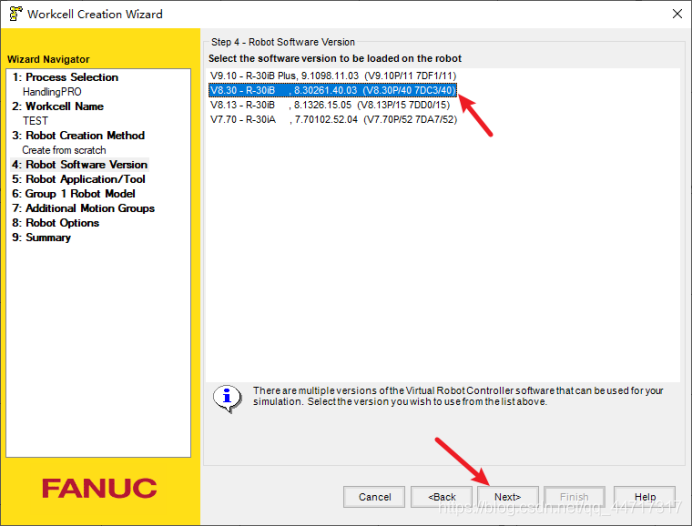
Task: Click the blue information icon
Action: (x=227, y=397)
